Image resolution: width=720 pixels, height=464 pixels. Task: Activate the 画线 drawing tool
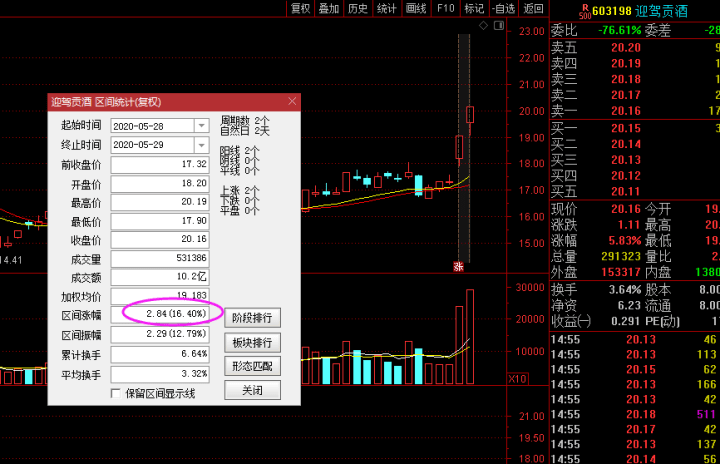[x=416, y=8]
